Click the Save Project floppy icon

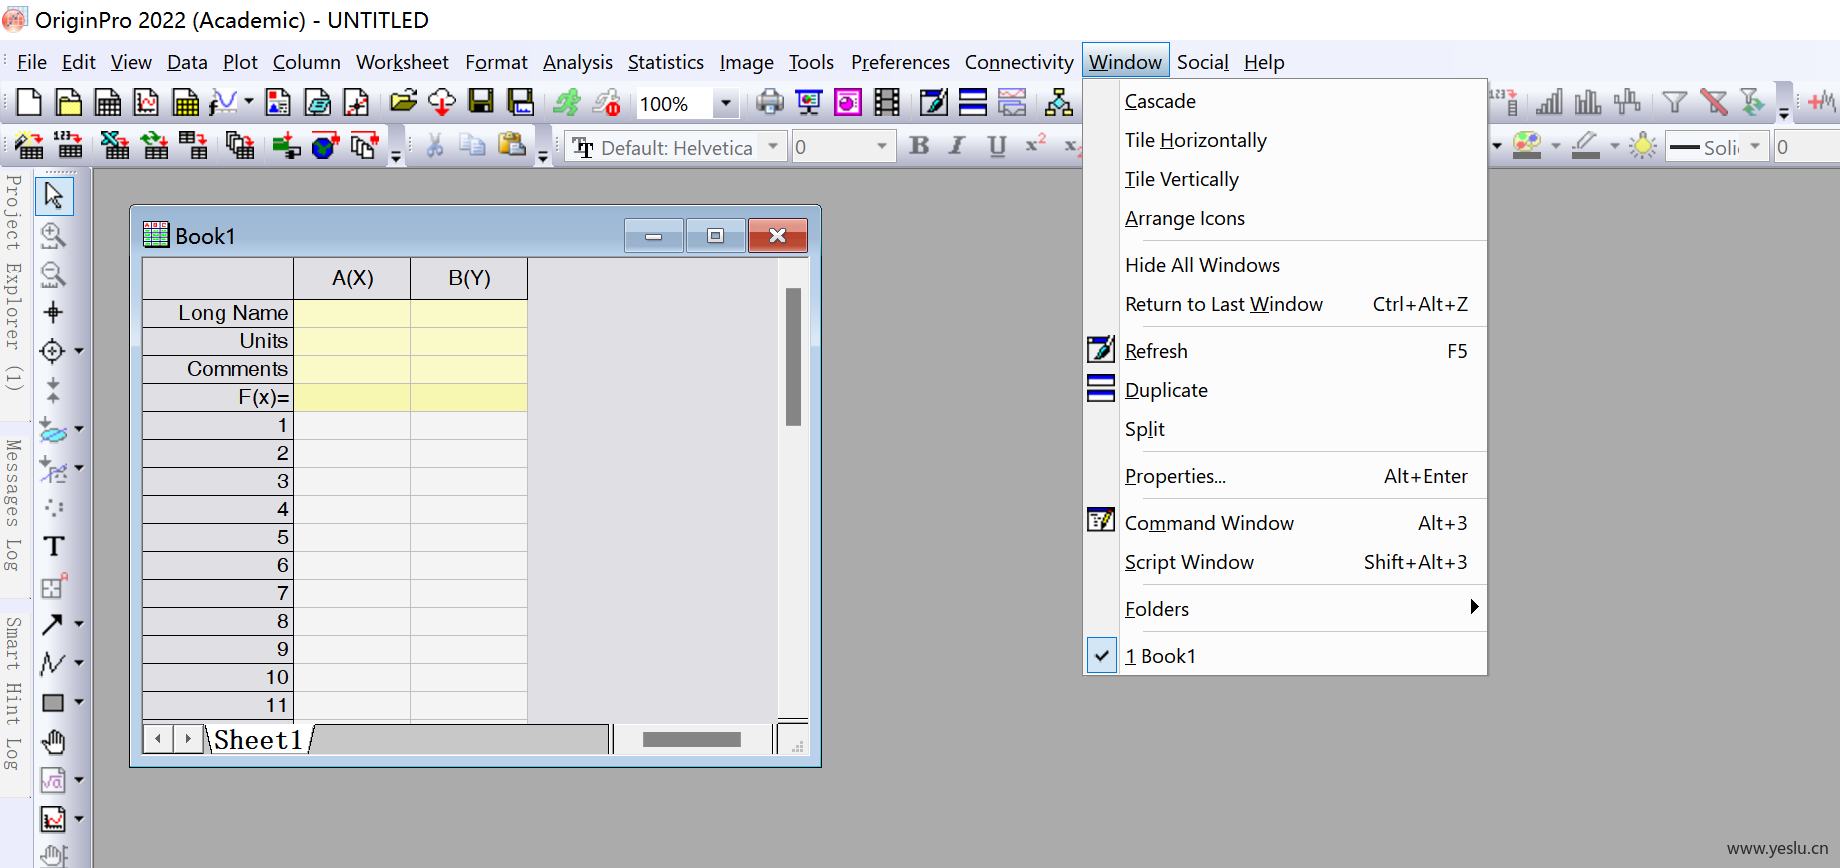coord(481,102)
